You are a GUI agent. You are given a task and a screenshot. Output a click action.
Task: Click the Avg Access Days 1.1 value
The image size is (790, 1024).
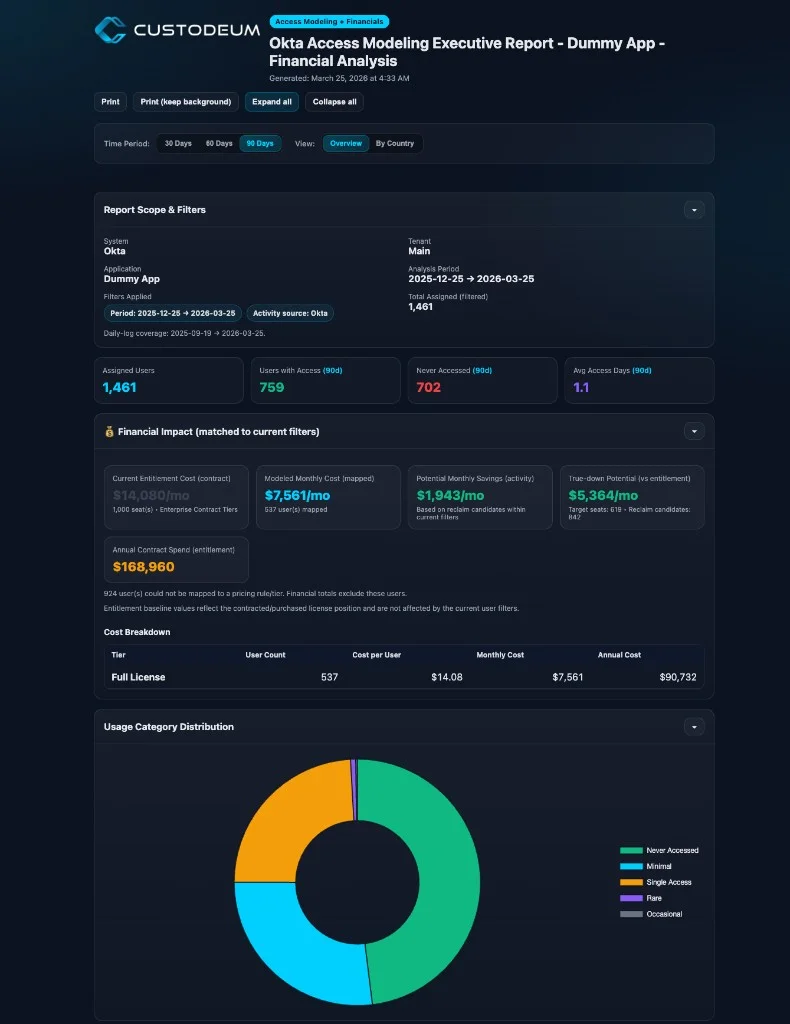coord(581,387)
